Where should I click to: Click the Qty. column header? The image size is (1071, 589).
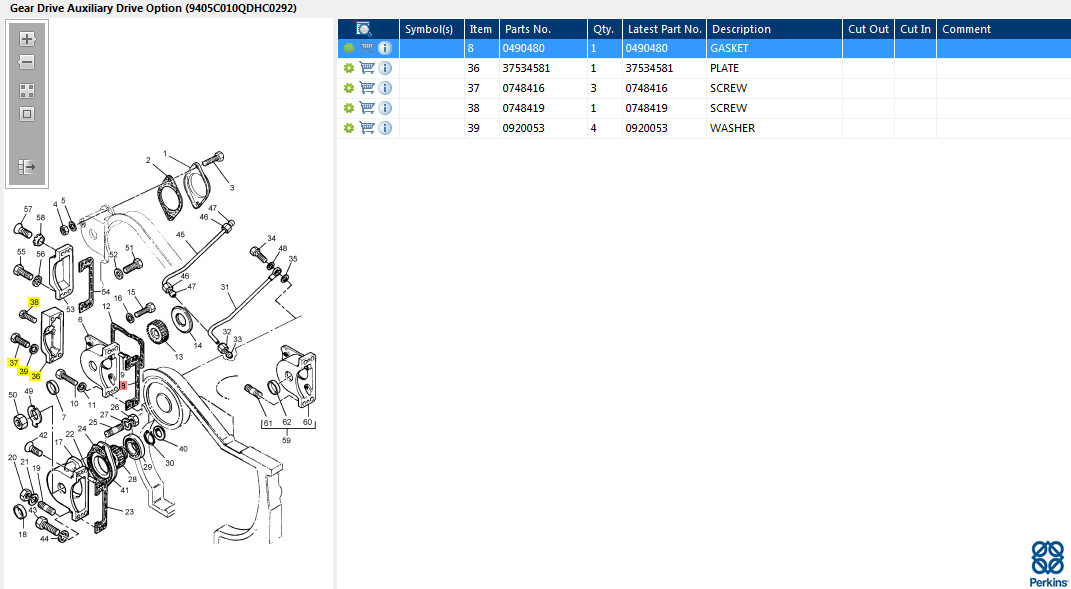tap(602, 29)
